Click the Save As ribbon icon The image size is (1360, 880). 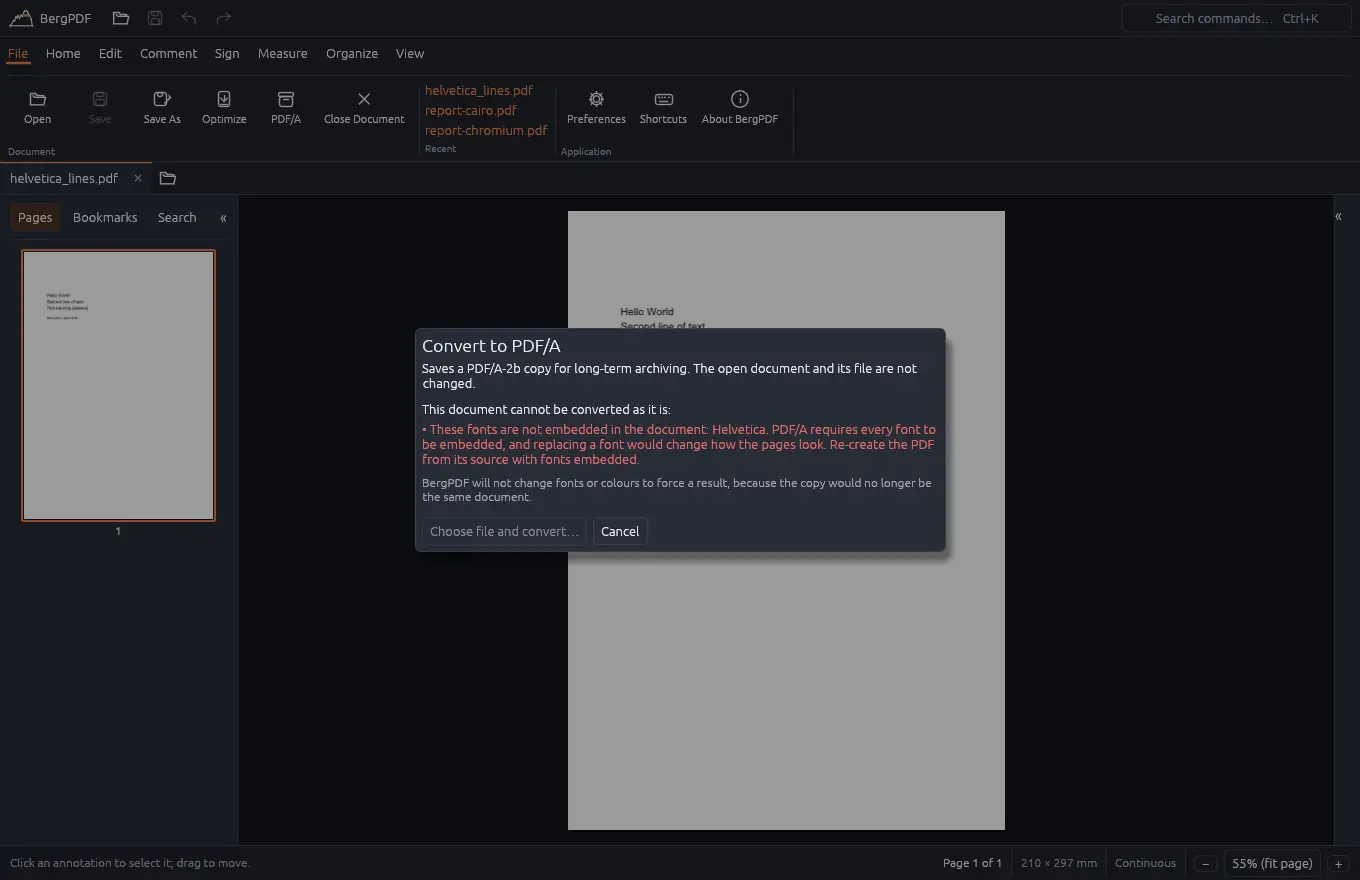pyautogui.click(x=162, y=99)
